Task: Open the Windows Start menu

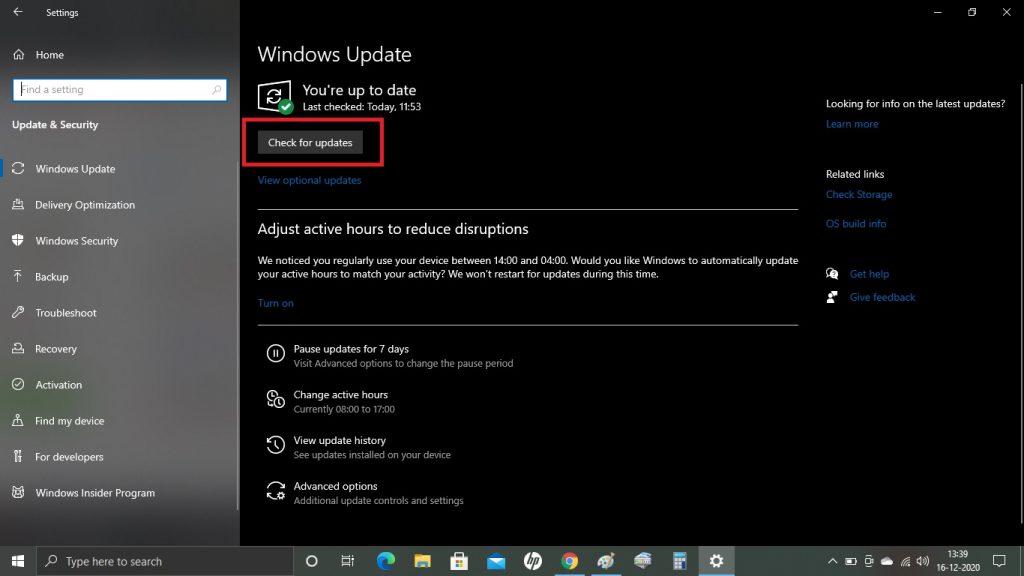Action: [18, 561]
